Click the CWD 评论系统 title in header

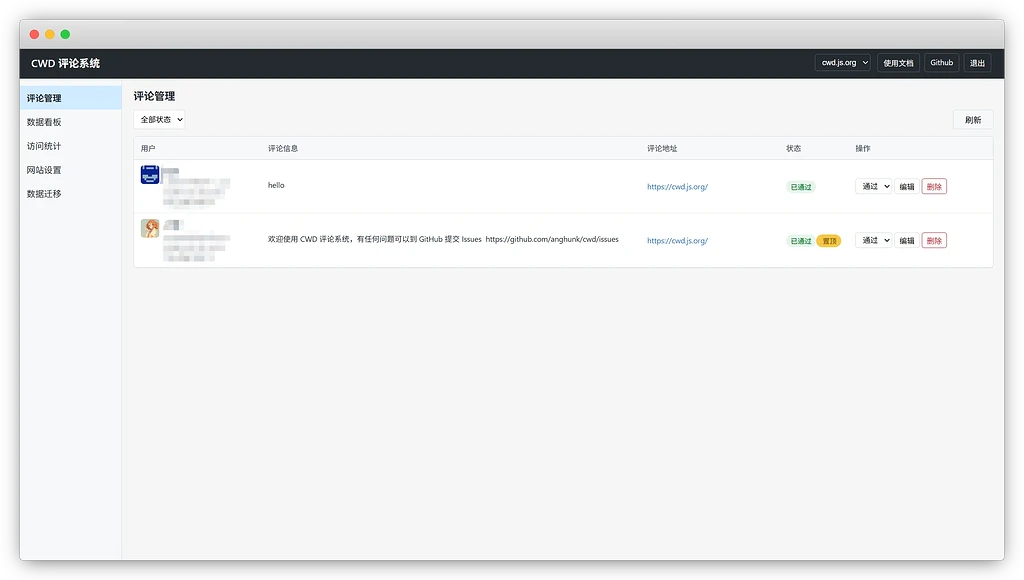(65, 63)
